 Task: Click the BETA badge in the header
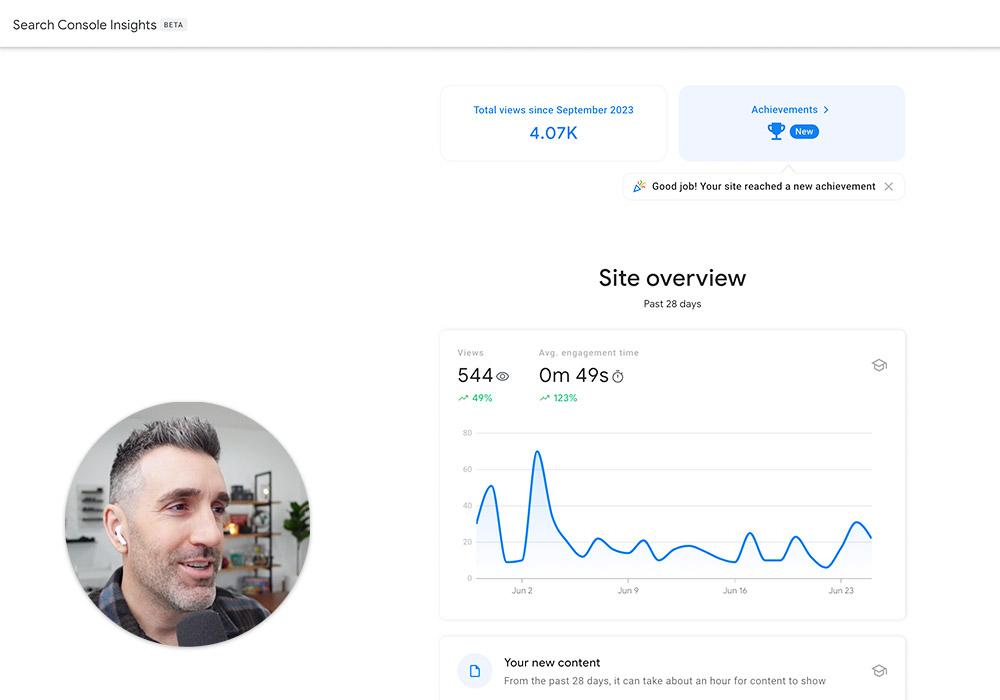click(x=173, y=25)
